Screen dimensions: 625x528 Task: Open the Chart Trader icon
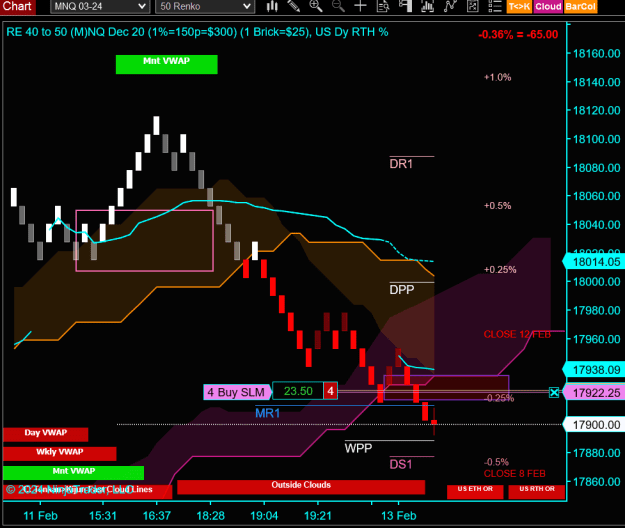tap(405, 6)
